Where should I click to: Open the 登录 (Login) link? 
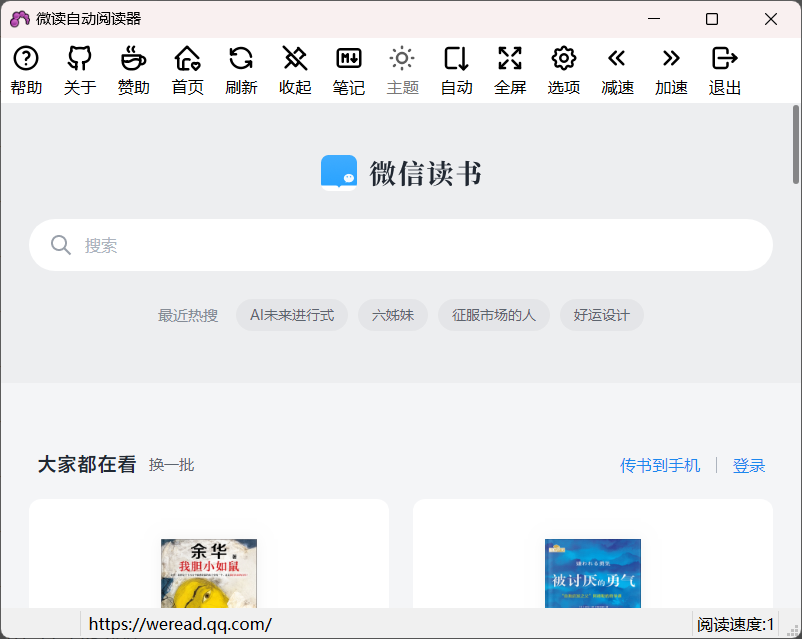pyautogui.click(x=748, y=465)
